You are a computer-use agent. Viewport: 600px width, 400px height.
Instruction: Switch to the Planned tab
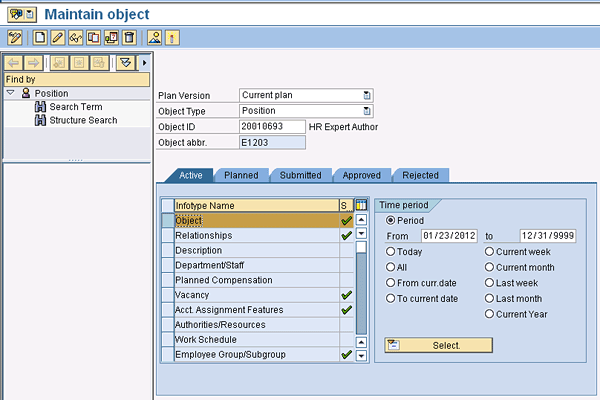point(241,175)
